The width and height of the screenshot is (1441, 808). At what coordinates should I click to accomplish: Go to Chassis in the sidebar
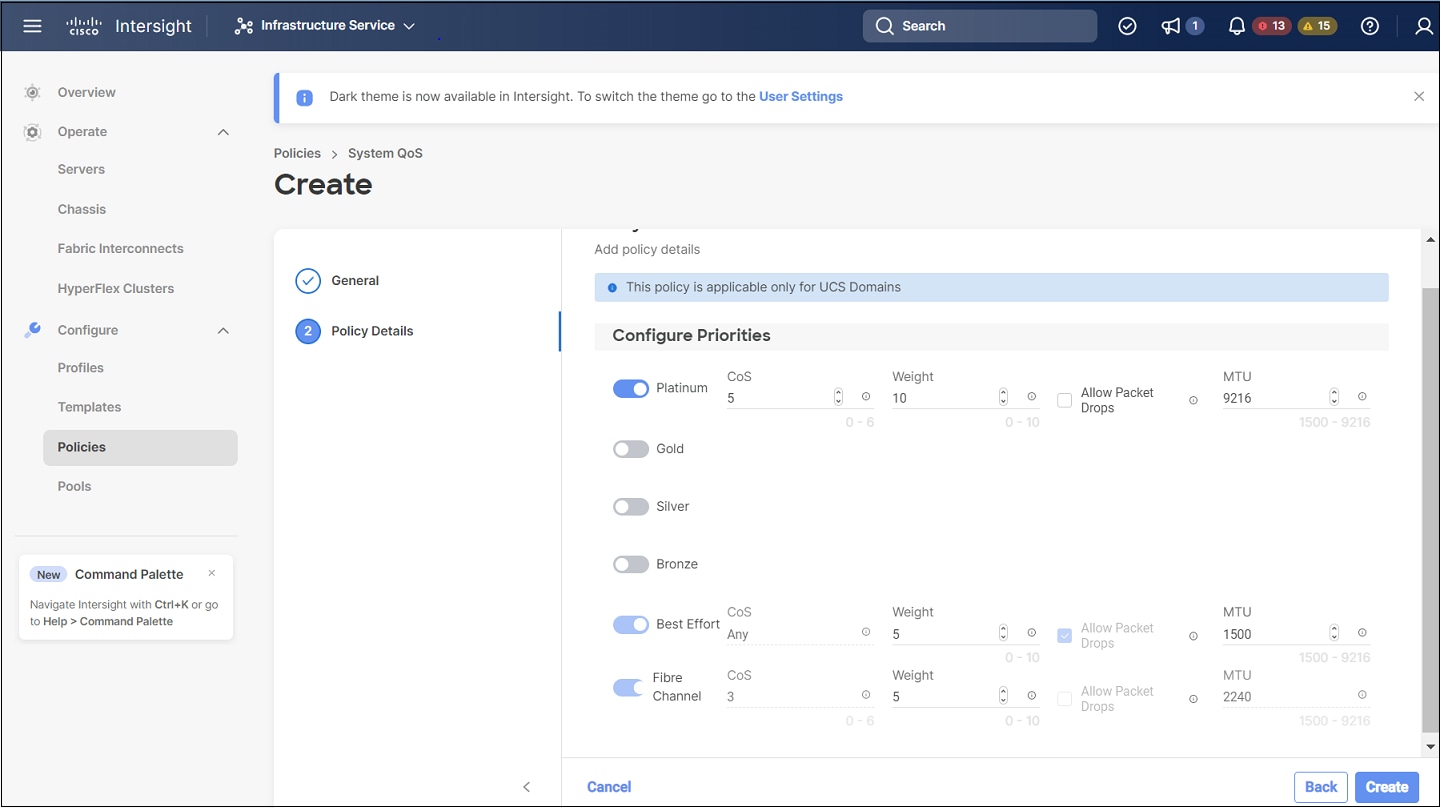tap(82, 209)
